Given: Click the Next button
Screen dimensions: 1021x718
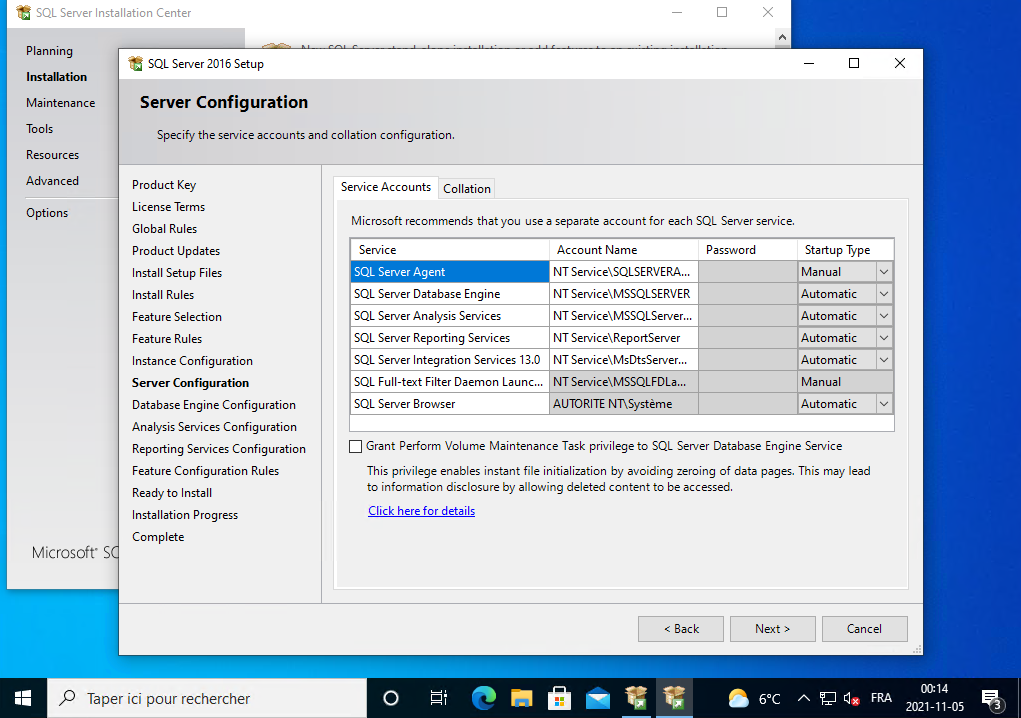Looking at the screenshot, I should click(x=772, y=629).
